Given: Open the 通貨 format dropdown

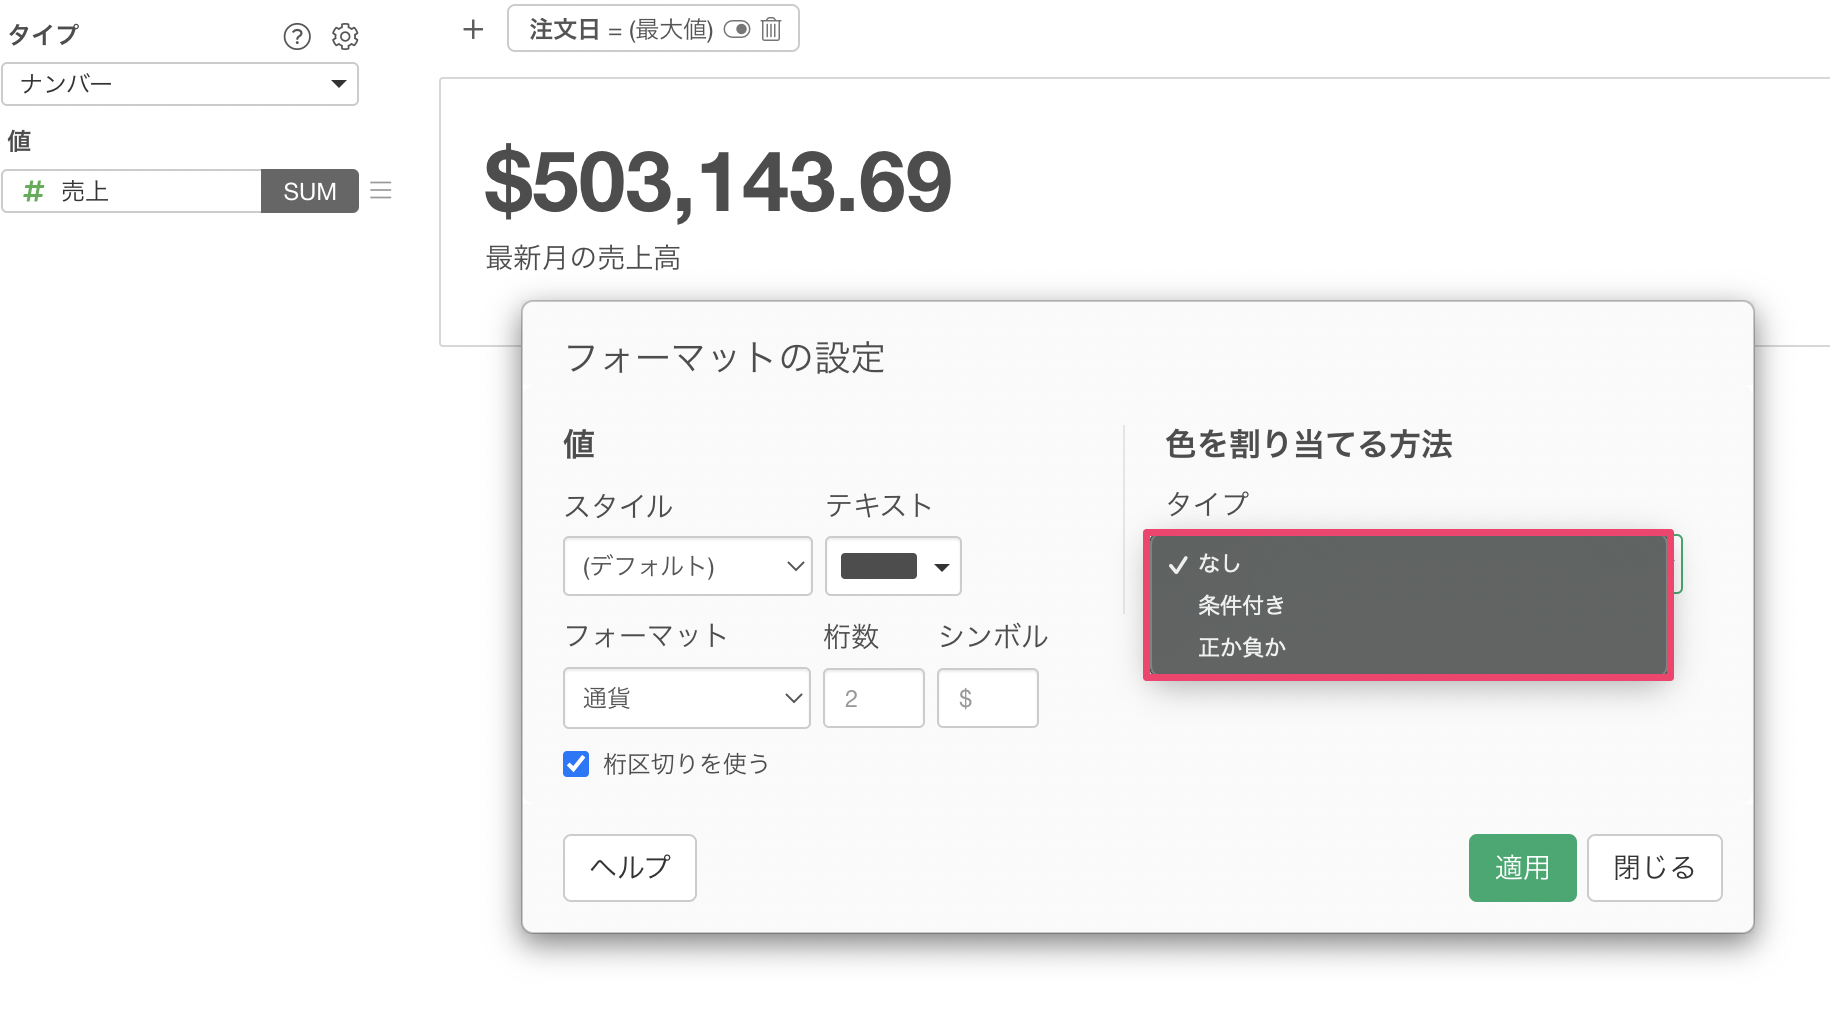Looking at the screenshot, I should pyautogui.click(x=687, y=698).
